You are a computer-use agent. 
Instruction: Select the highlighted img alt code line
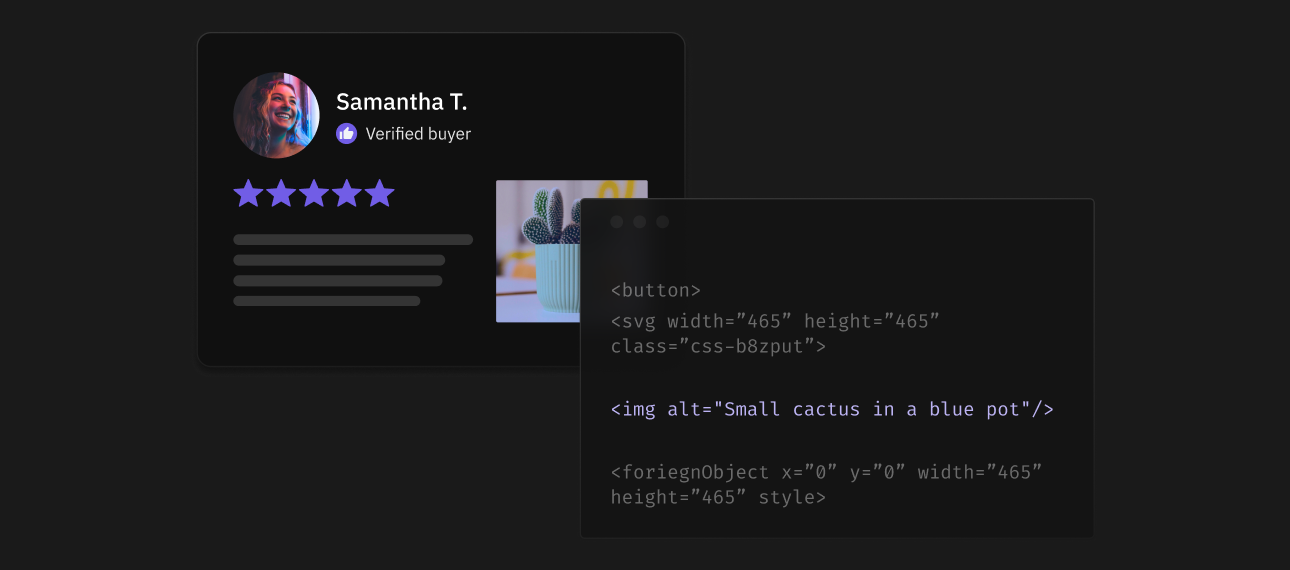click(x=832, y=409)
